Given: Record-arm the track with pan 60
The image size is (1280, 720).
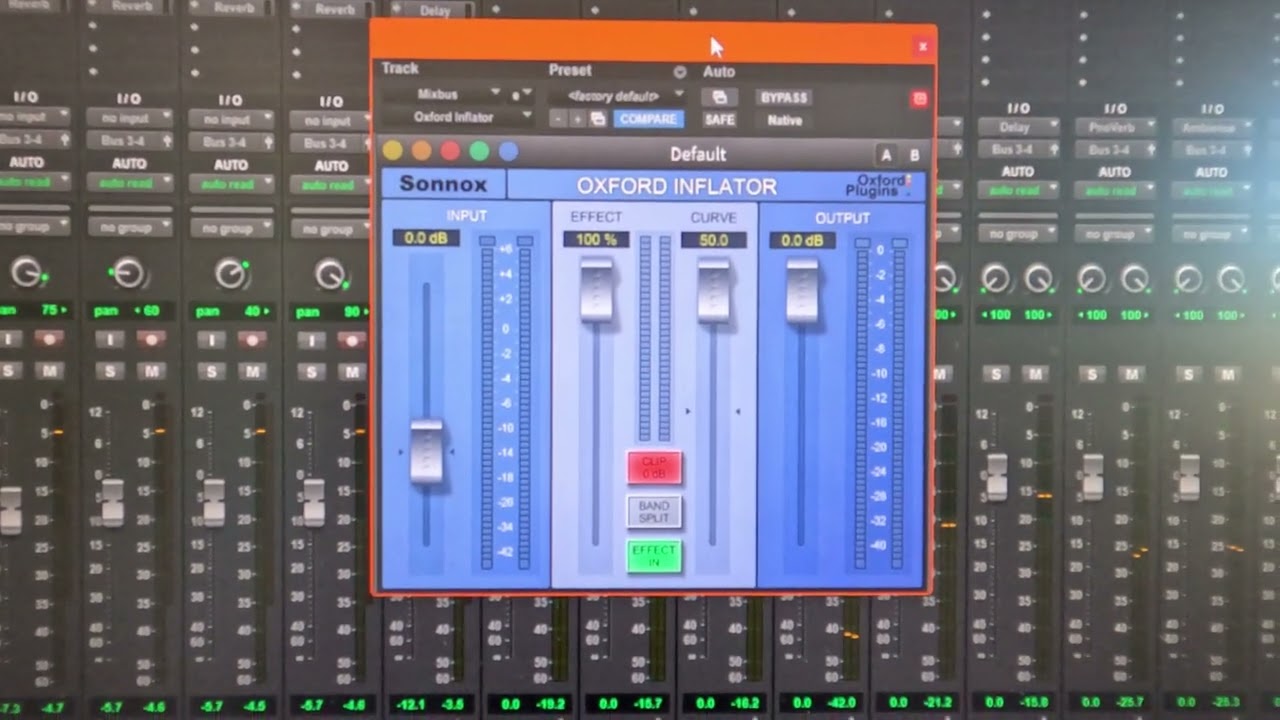Looking at the screenshot, I should click(151, 339).
